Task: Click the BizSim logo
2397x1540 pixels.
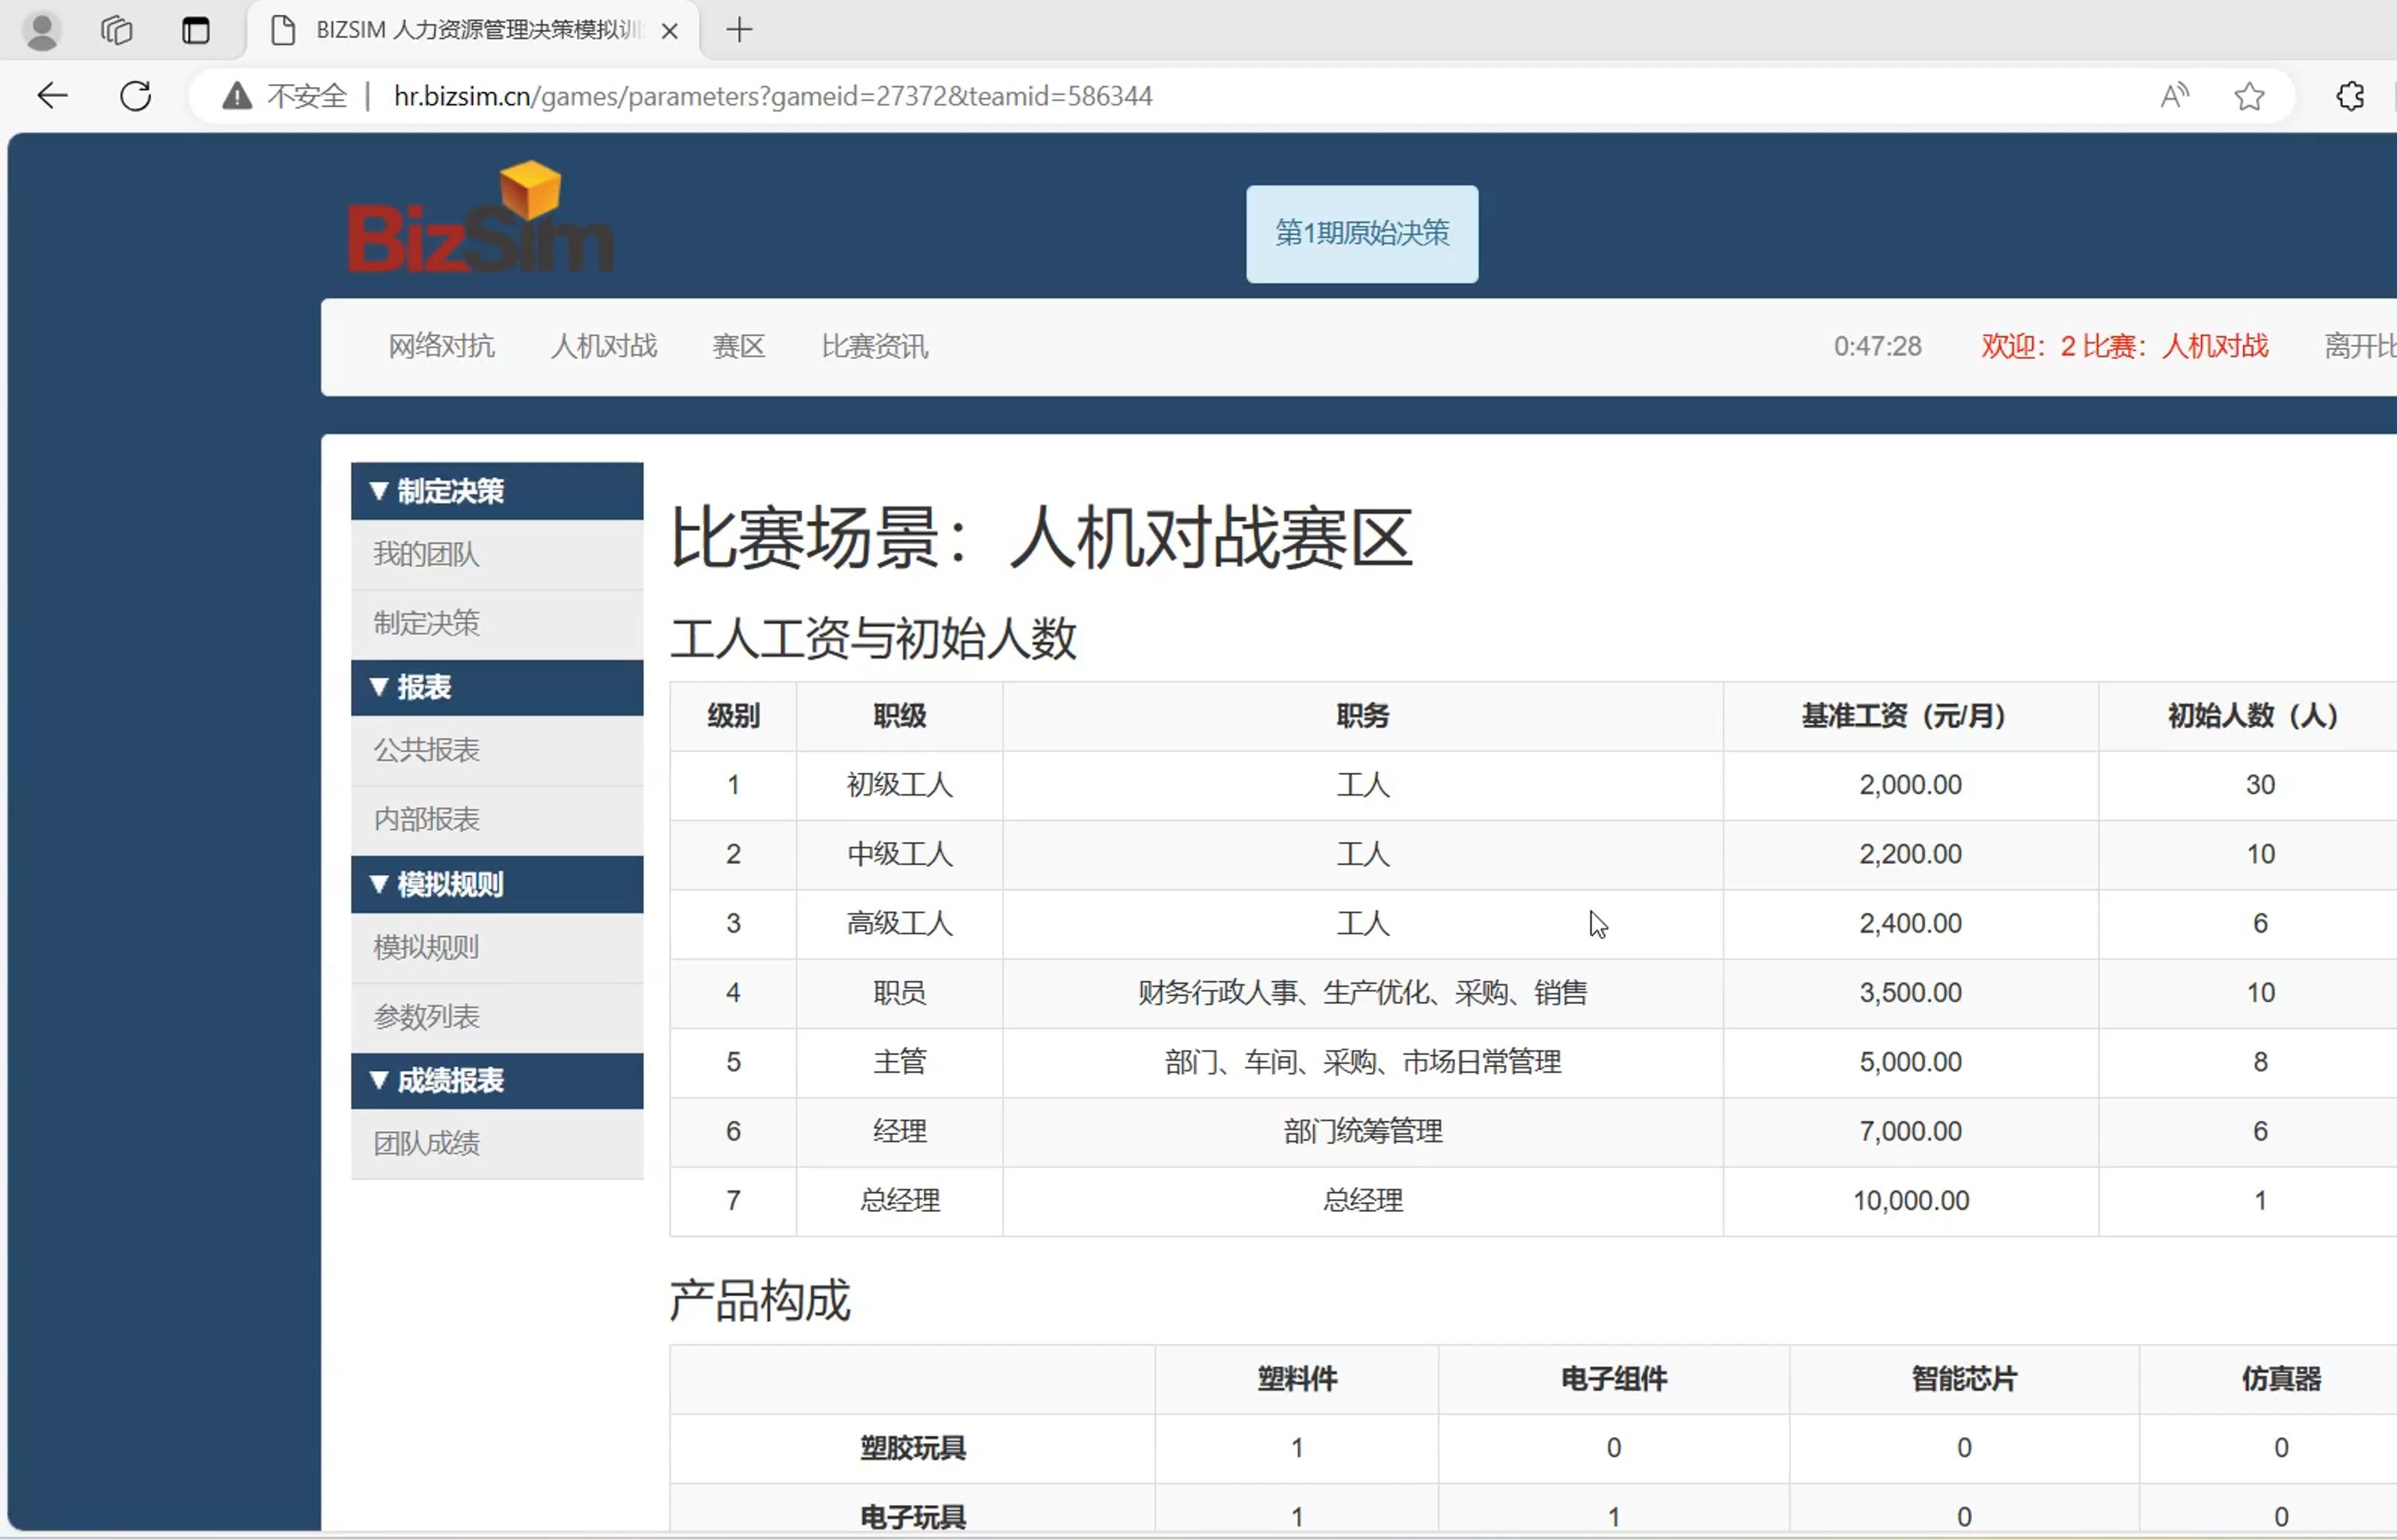Action: [x=481, y=217]
